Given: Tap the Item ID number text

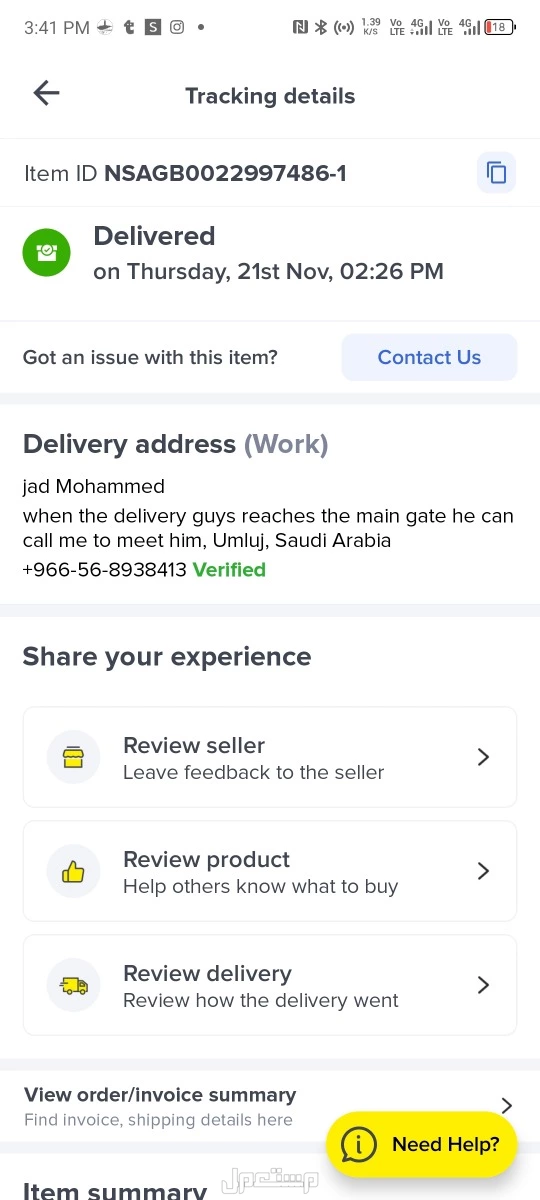Looking at the screenshot, I should 225,173.
